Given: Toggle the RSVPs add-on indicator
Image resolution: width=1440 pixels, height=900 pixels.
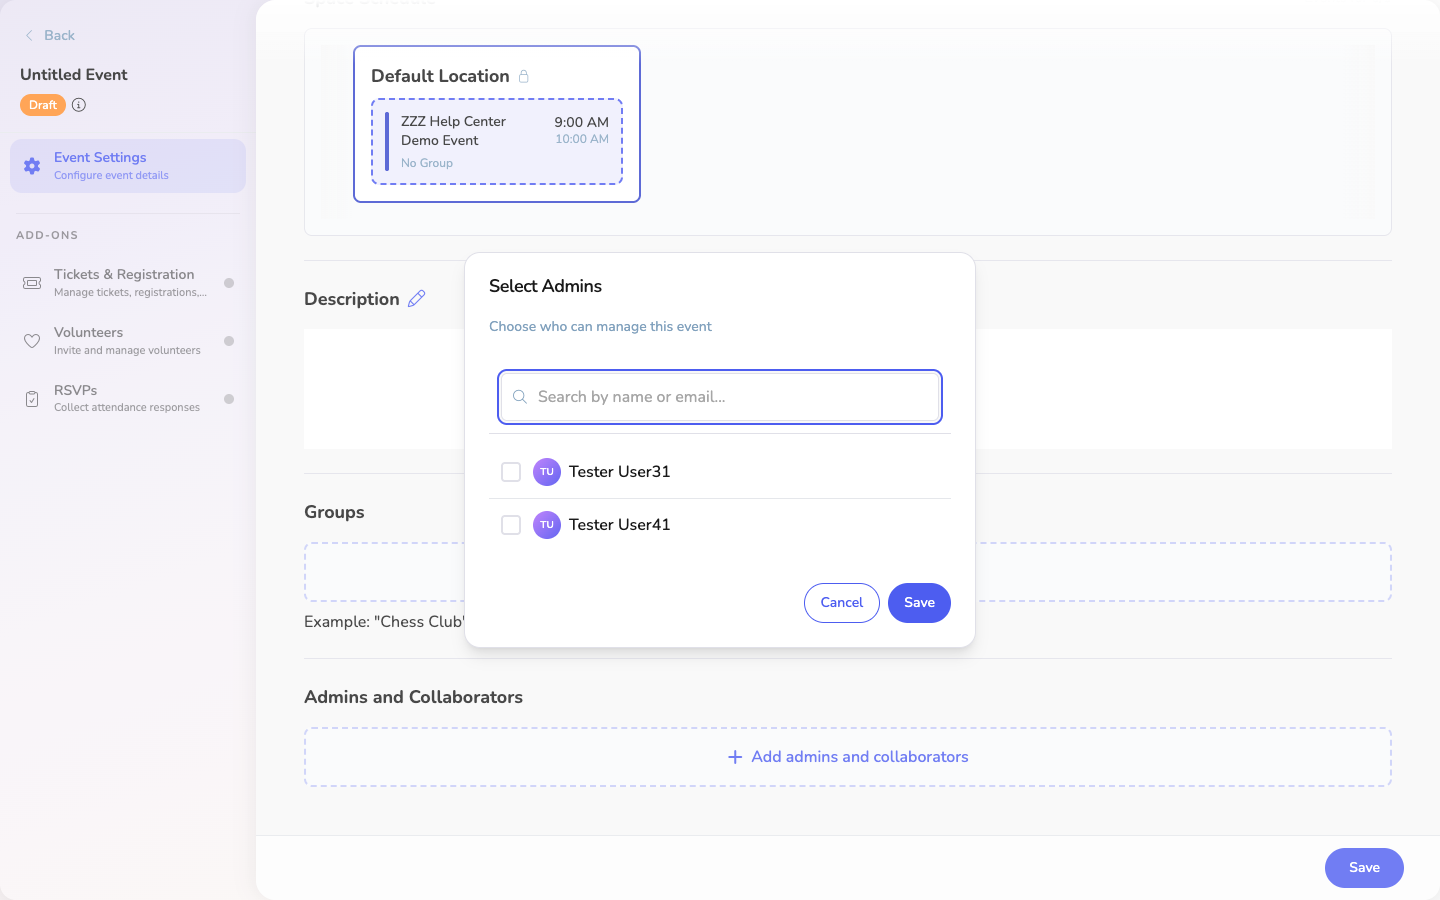Looking at the screenshot, I should 229,399.
